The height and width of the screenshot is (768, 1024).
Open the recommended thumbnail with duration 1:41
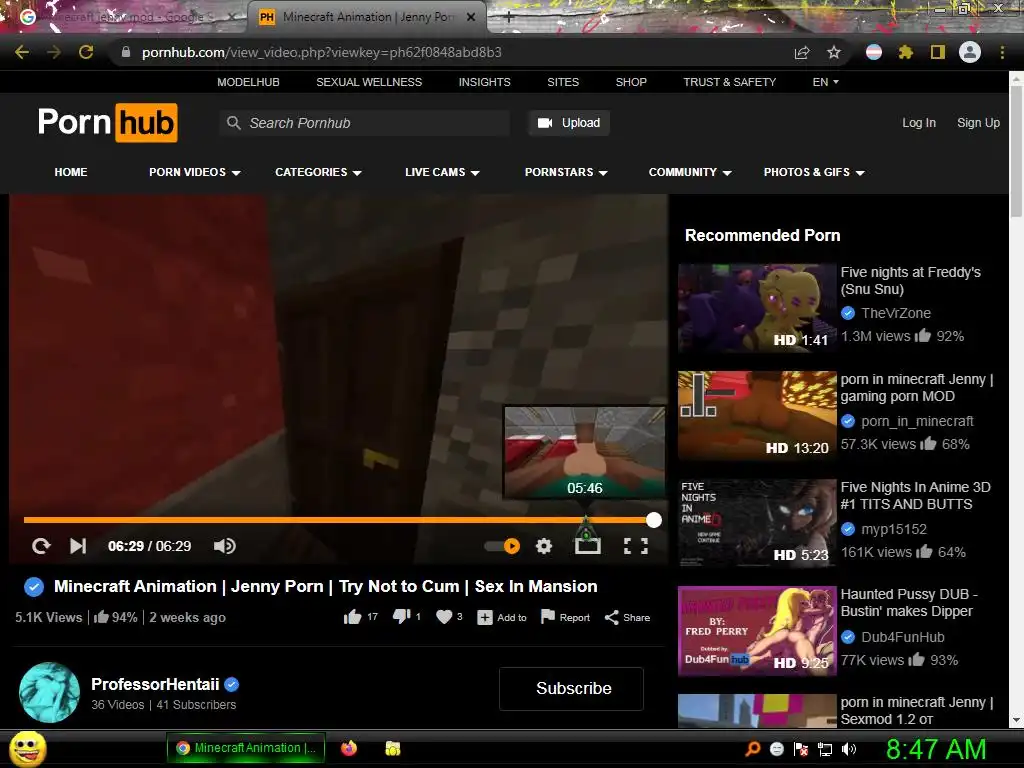click(757, 308)
